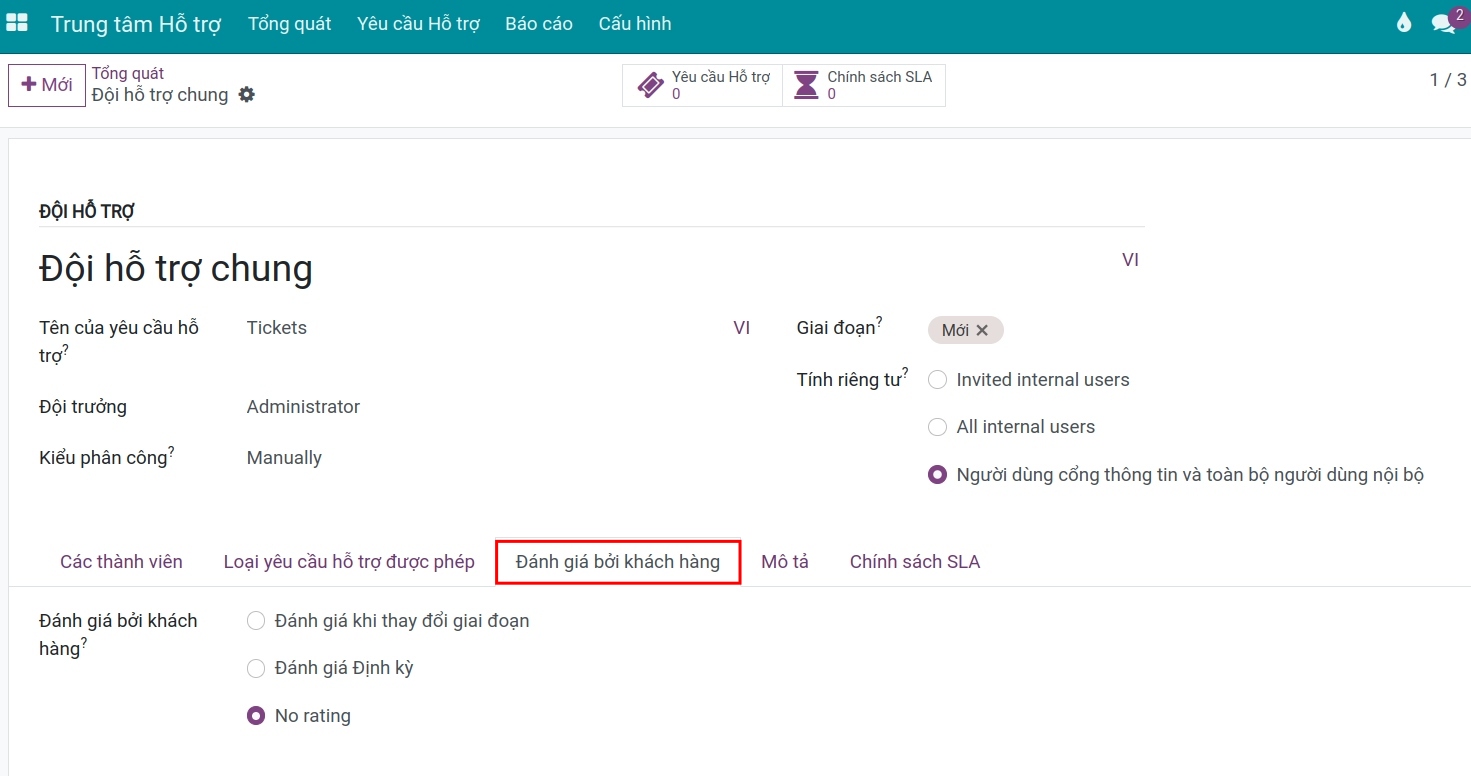
Task: Click the hourglass icon for Chính sách SLA
Action: coord(805,85)
